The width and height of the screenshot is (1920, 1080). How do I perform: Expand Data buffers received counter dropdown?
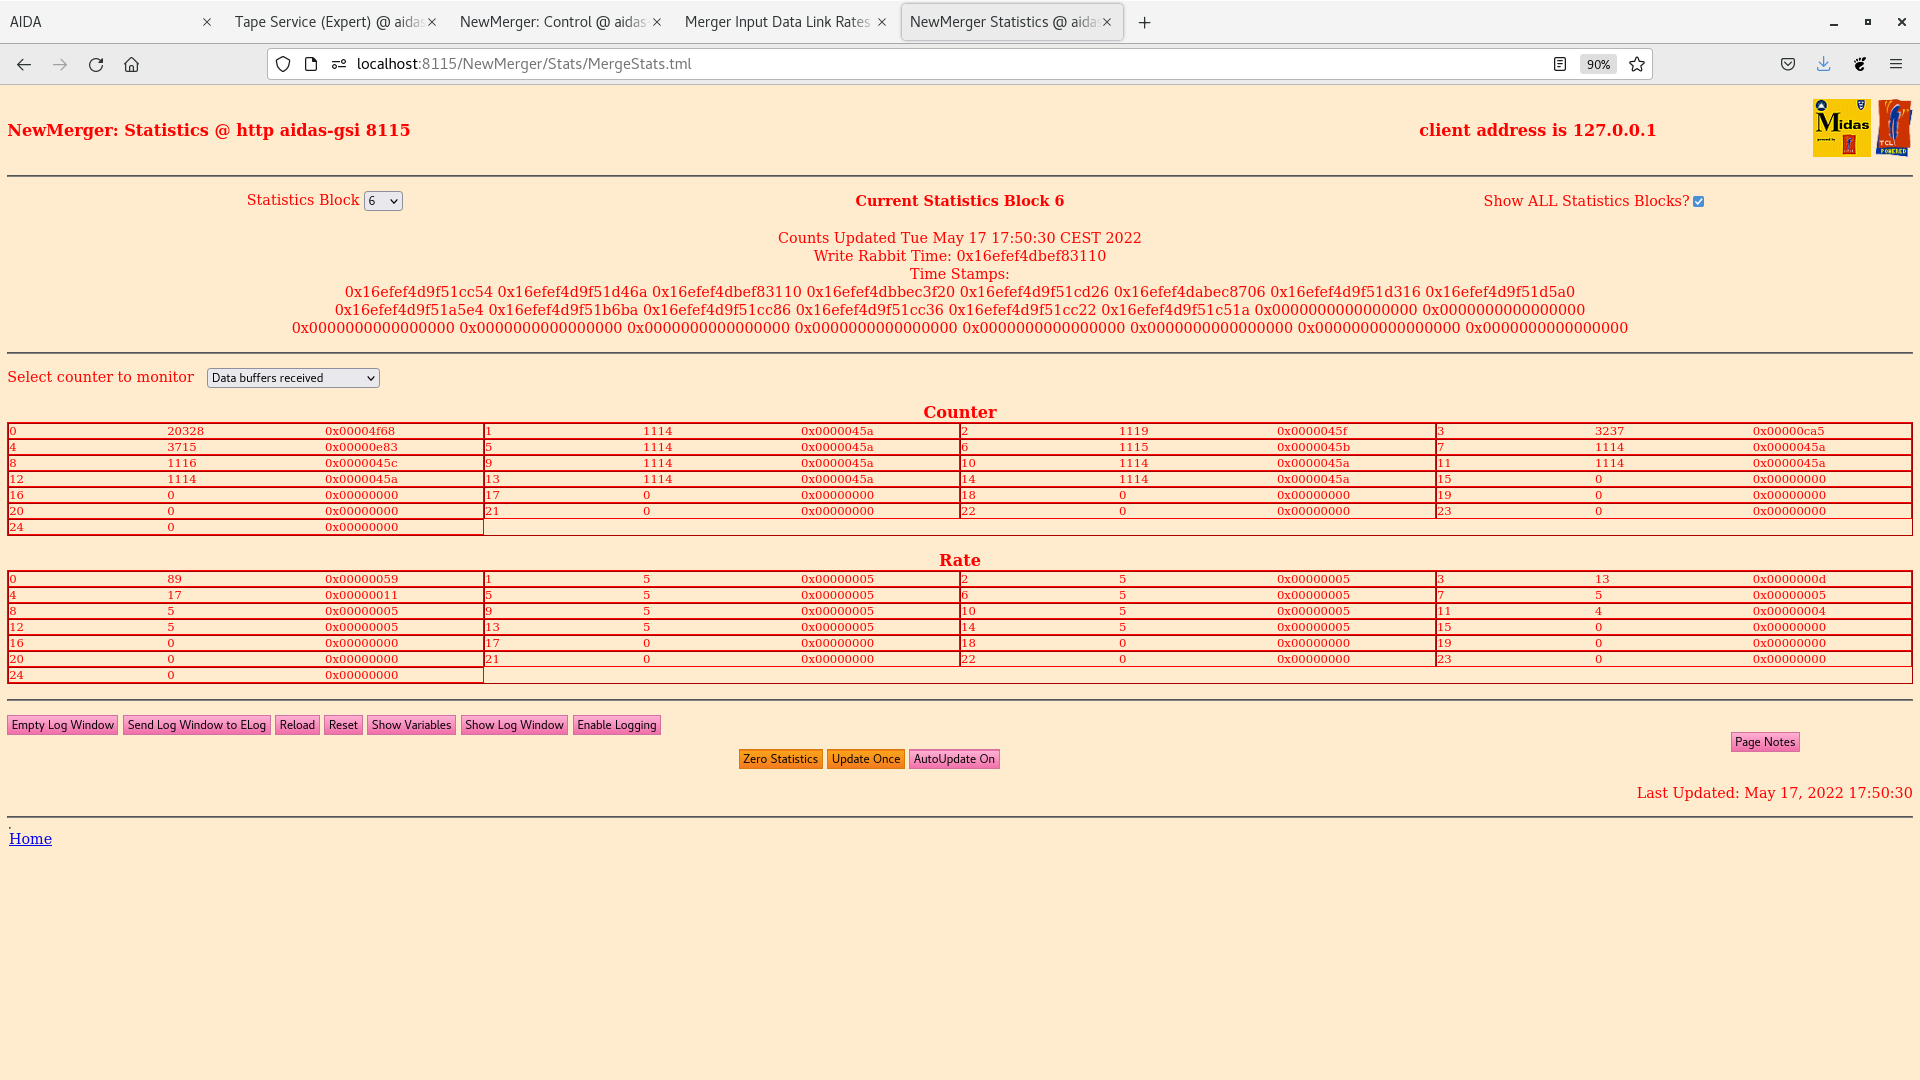click(x=293, y=378)
